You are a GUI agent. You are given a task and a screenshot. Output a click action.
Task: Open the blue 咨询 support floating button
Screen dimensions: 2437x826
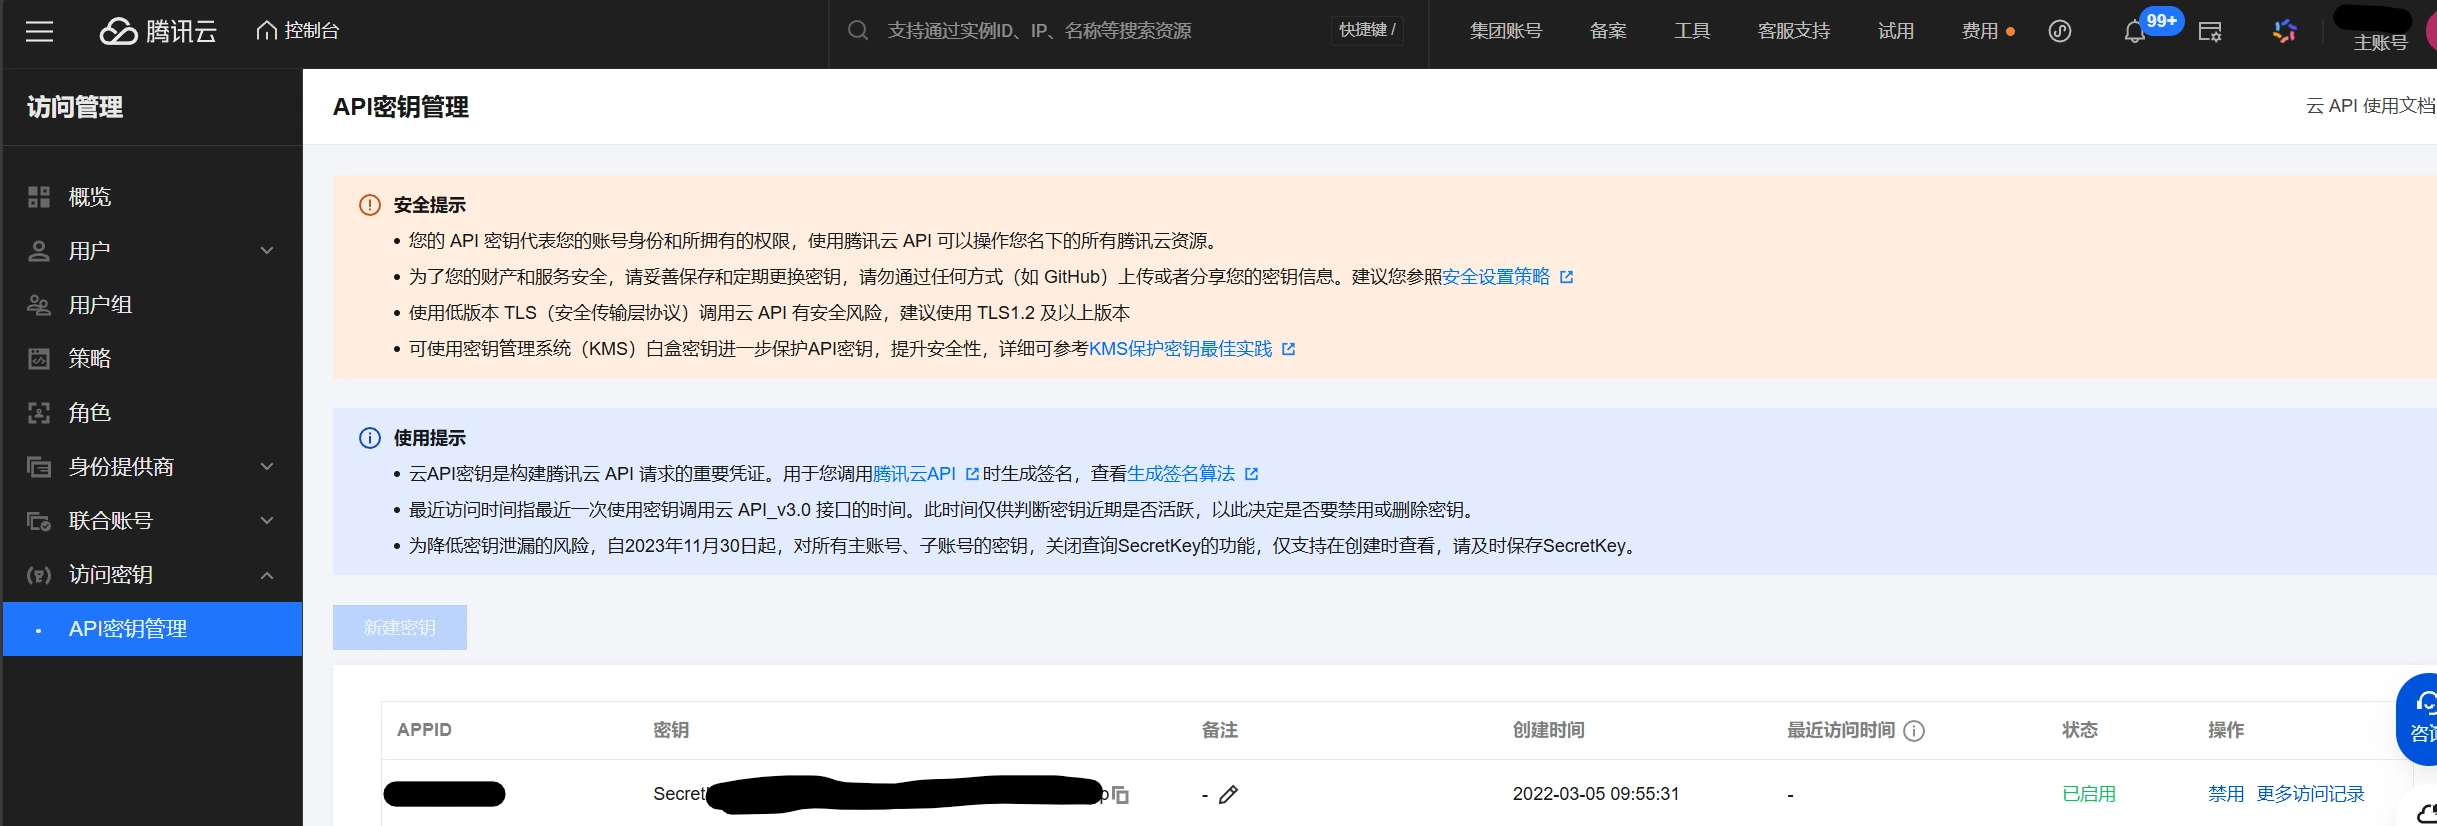point(2419,720)
